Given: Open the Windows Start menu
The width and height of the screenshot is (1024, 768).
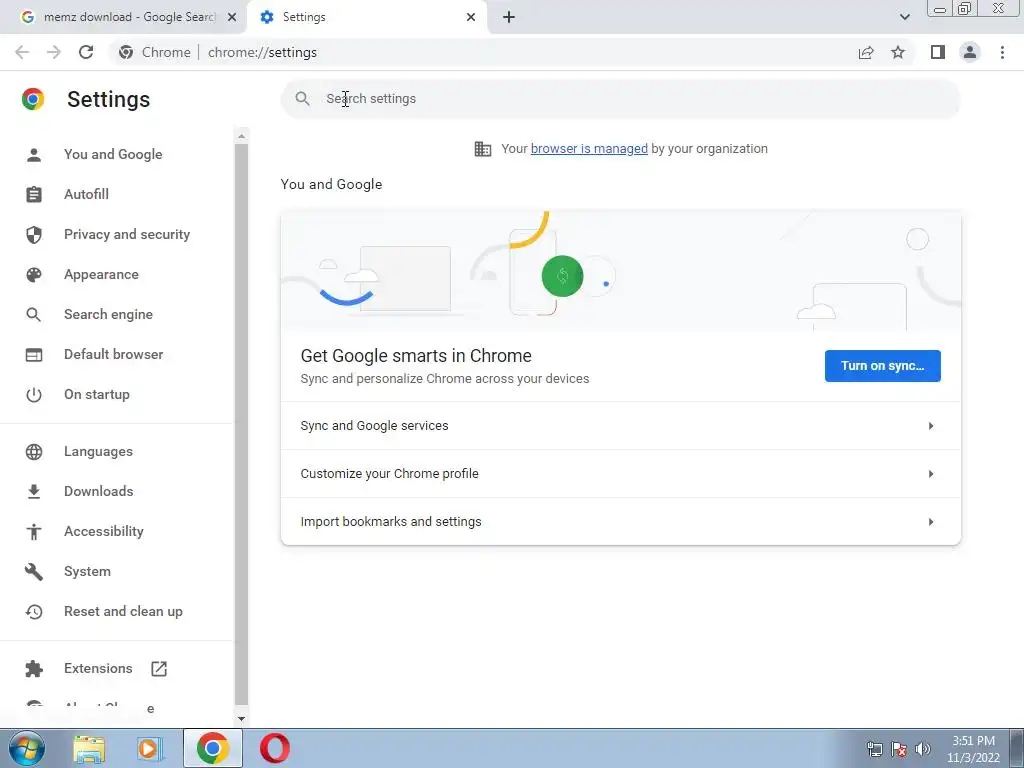Looking at the screenshot, I should 26,748.
